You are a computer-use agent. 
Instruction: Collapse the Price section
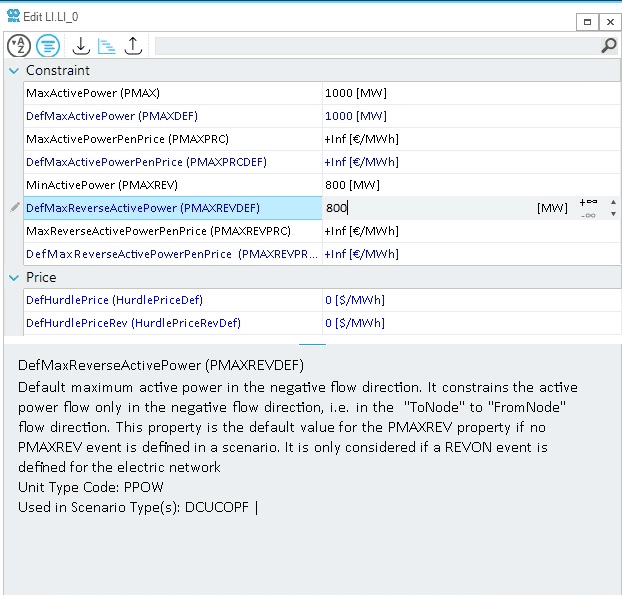13,278
